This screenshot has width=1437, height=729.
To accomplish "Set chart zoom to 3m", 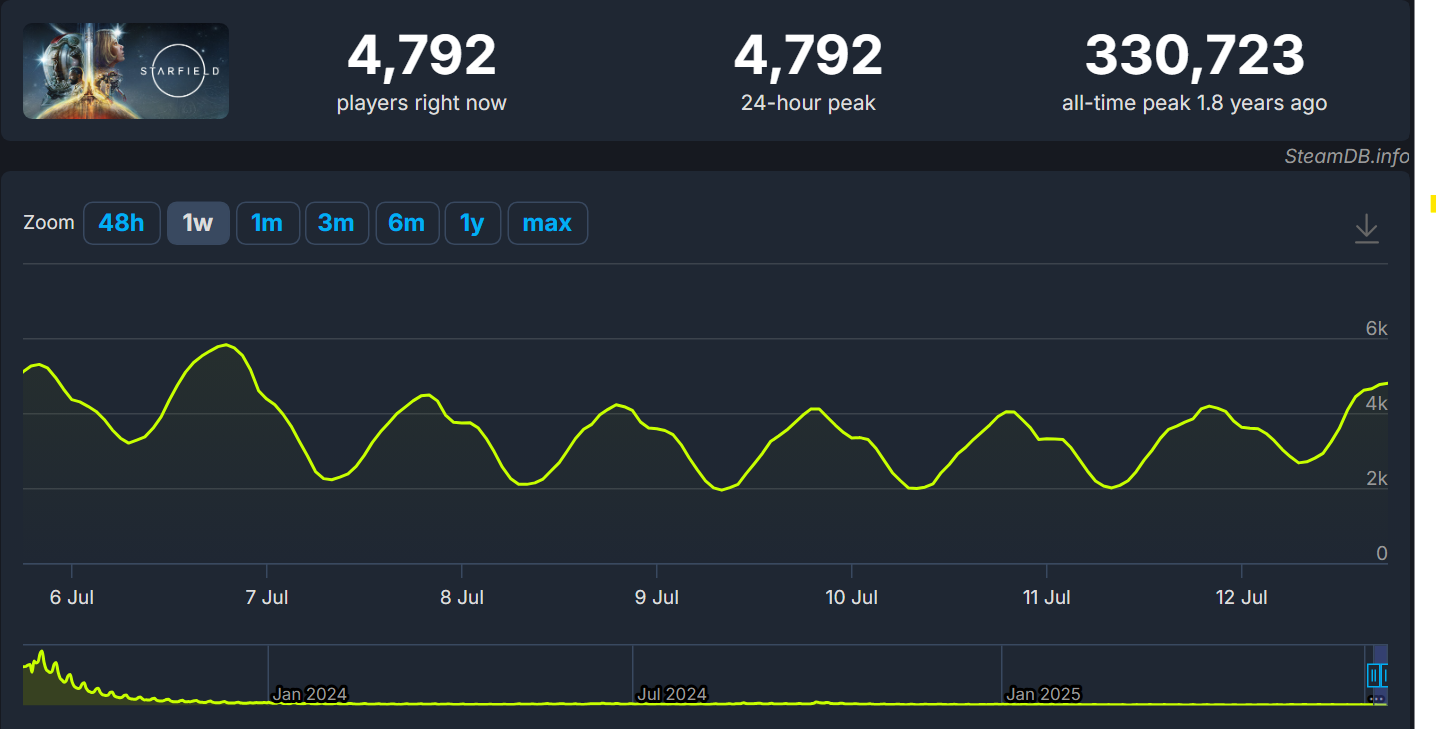I will pyautogui.click(x=336, y=223).
